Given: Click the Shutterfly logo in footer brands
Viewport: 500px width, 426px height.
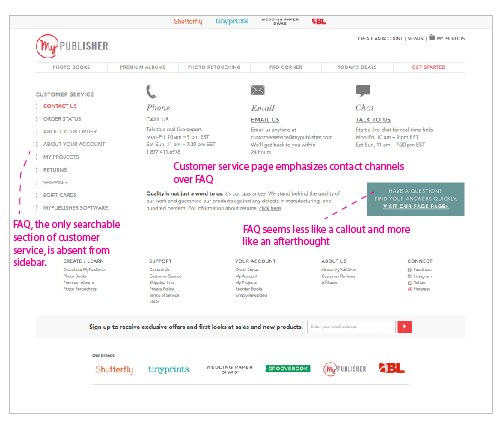Looking at the screenshot, I should [114, 369].
